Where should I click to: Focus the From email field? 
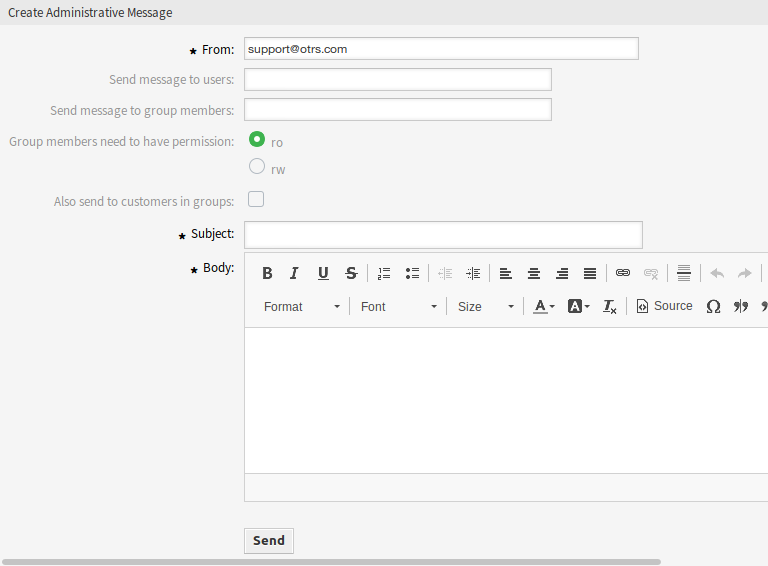coord(441,48)
